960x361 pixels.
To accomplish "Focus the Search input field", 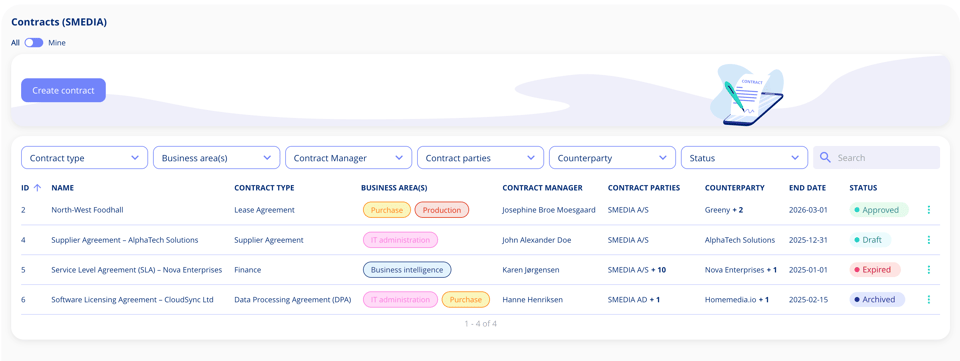I will point(876,158).
